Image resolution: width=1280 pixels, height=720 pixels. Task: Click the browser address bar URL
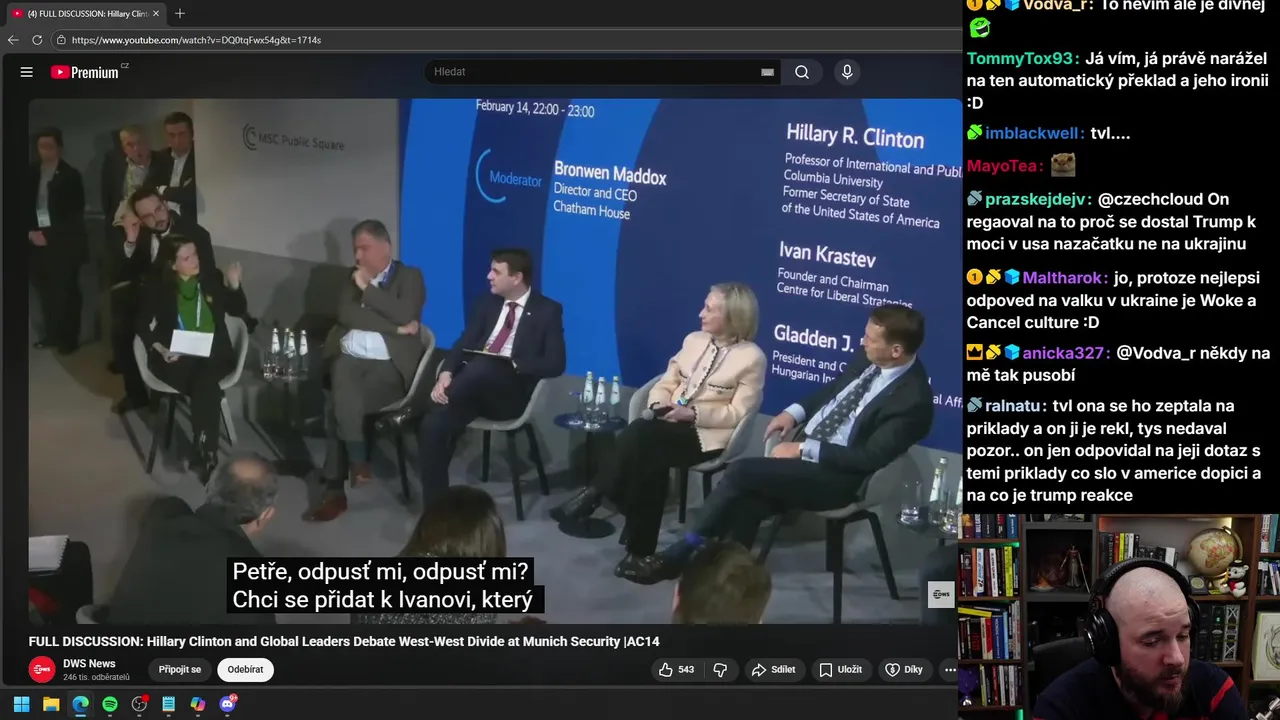(x=196, y=40)
